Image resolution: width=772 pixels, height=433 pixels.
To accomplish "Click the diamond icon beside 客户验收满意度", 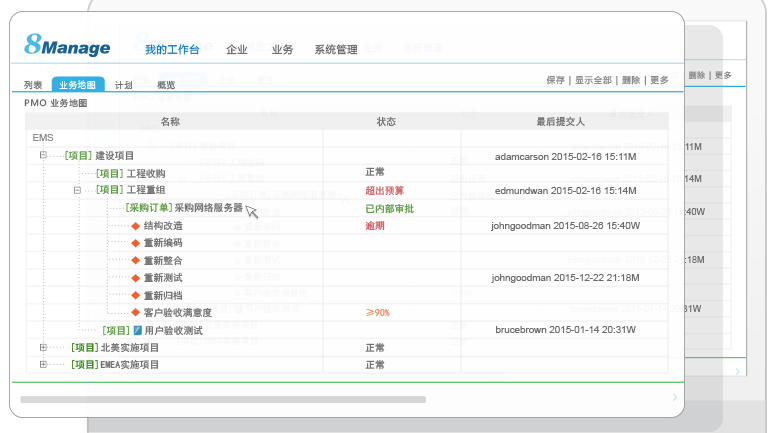I will pos(135,312).
